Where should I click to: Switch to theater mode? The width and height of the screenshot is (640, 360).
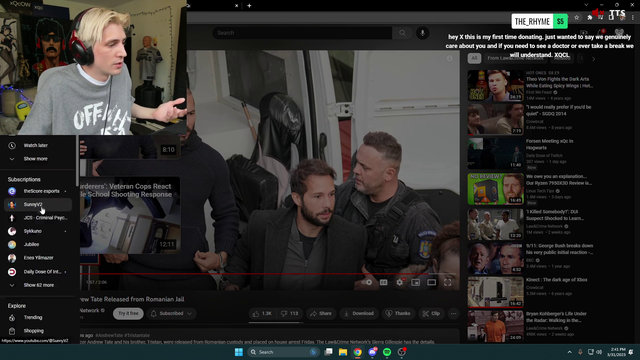coord(431,282)
